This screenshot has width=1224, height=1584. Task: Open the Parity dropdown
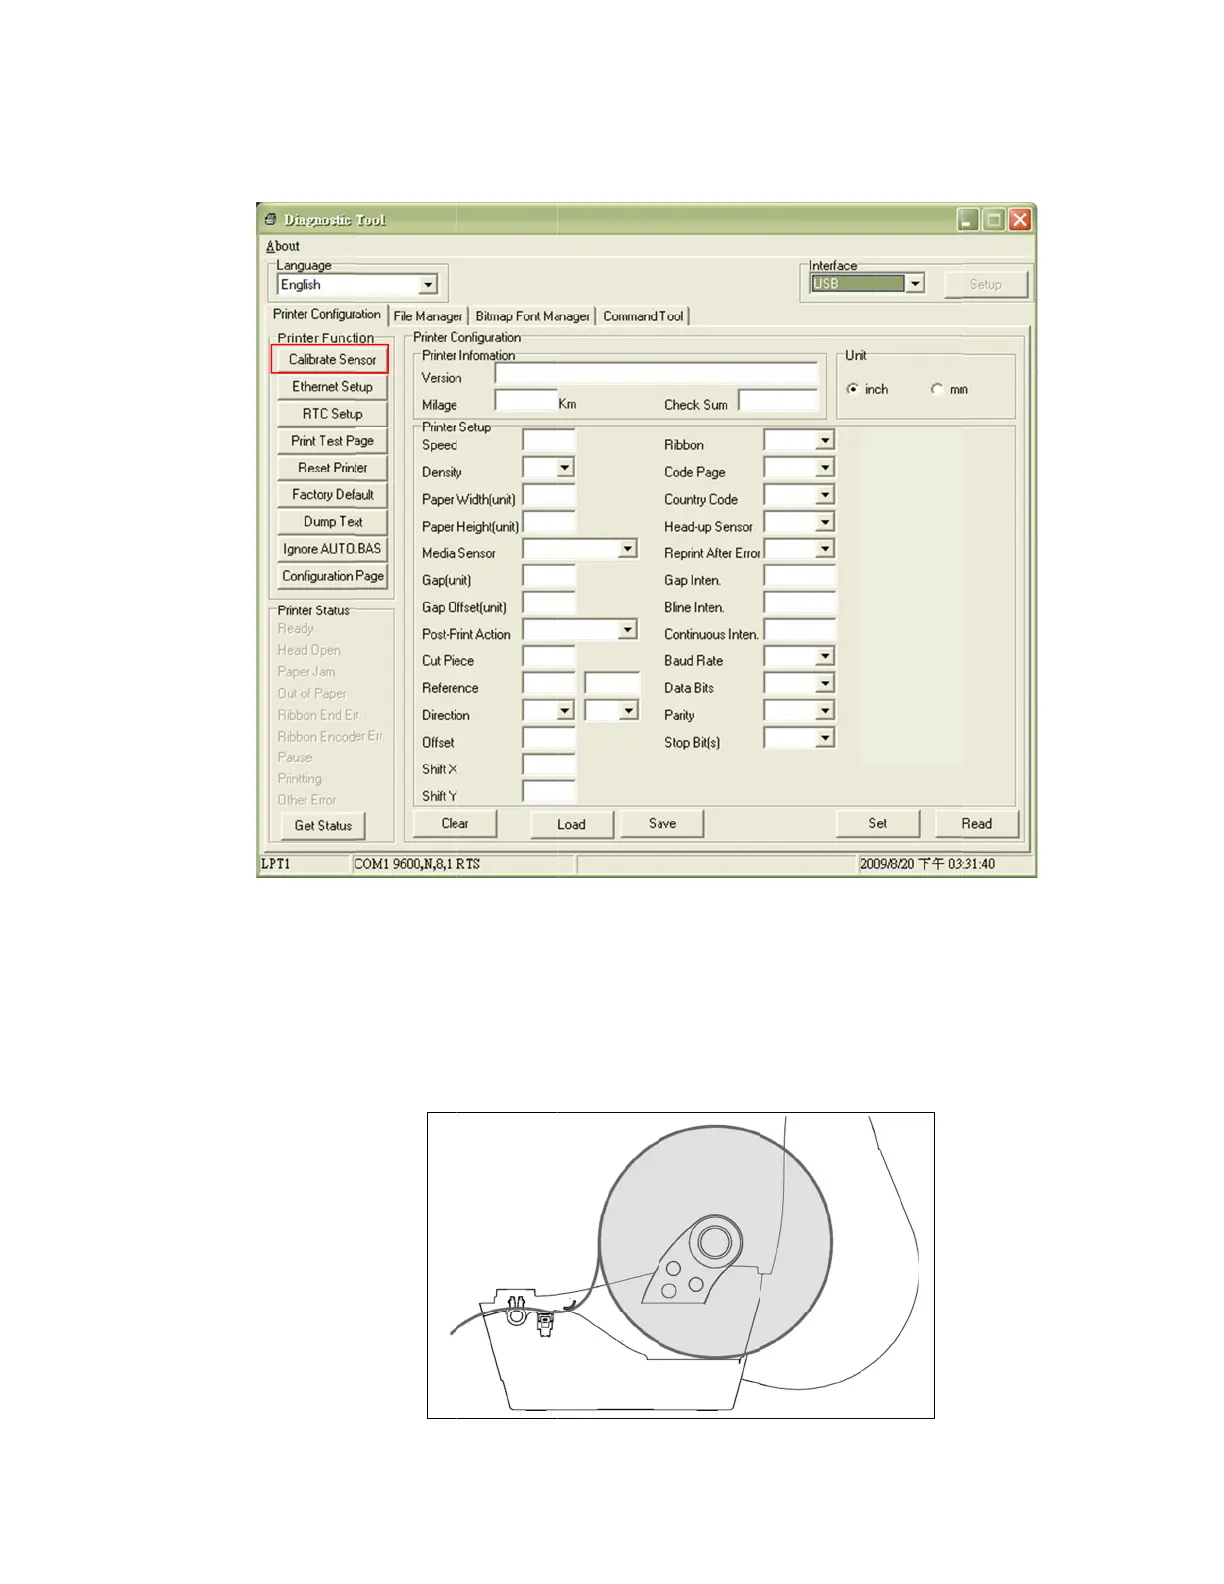(825, 711)
